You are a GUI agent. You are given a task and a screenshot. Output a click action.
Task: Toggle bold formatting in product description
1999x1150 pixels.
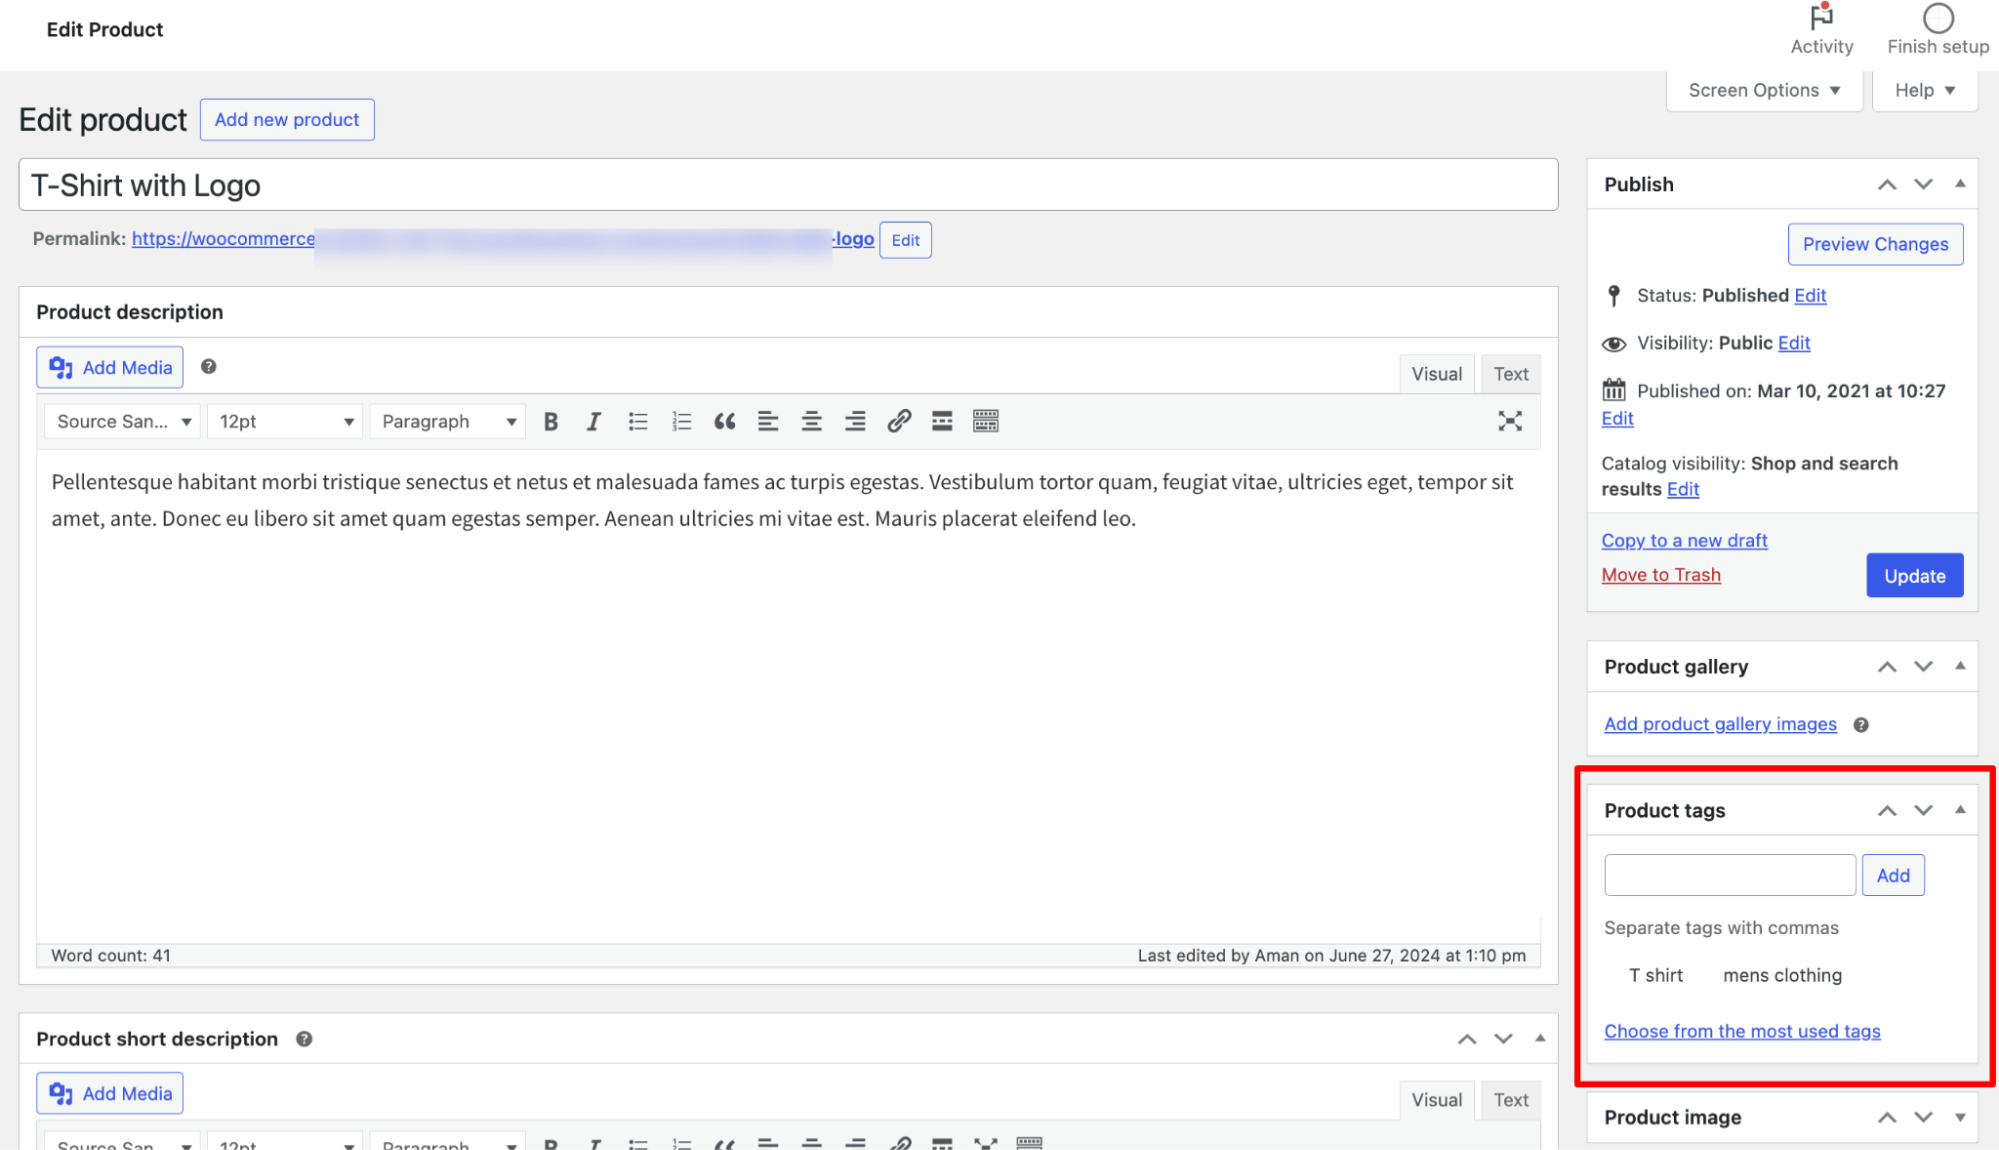click(x=550, y=422)
